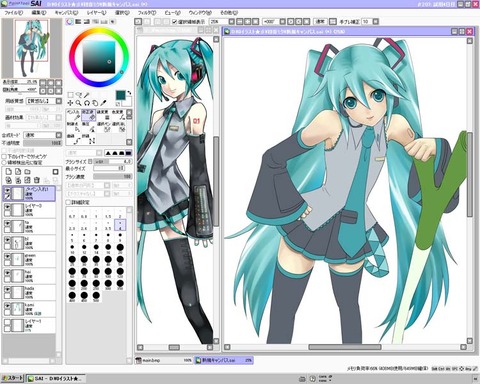Click the undo toolbar button

point(138,22)
